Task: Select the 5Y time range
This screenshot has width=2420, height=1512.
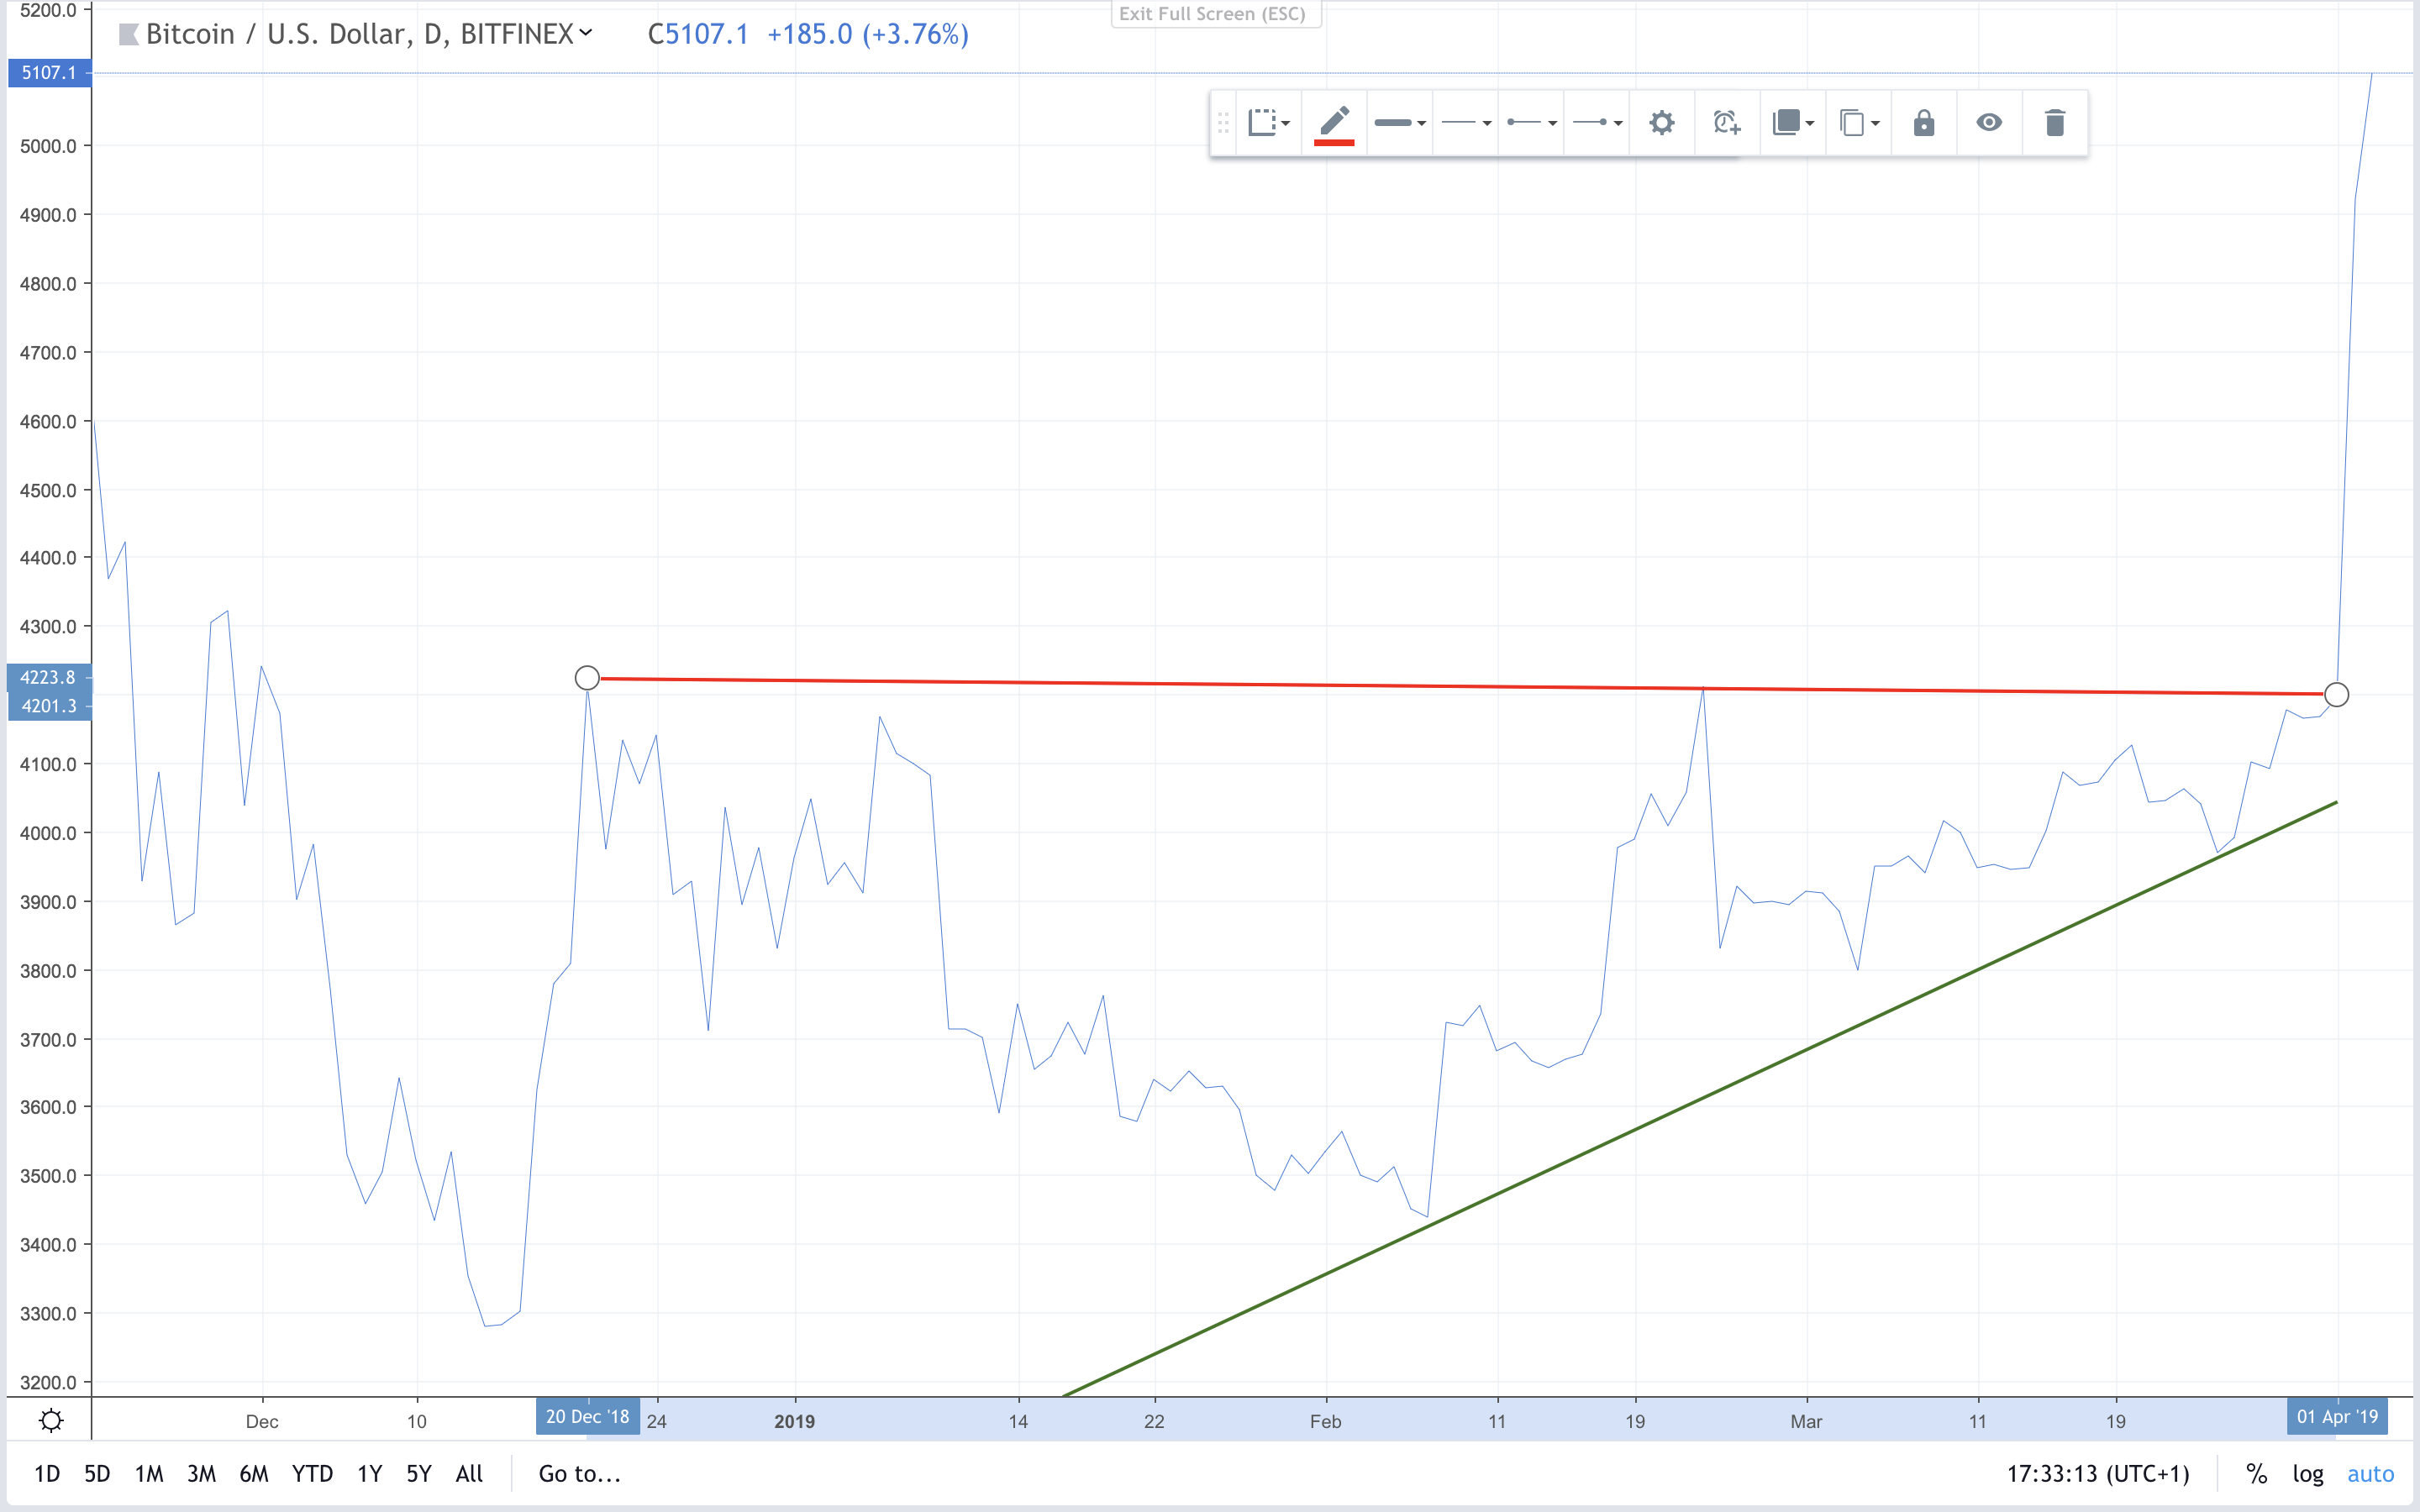Action: (x=419, y=1473)
